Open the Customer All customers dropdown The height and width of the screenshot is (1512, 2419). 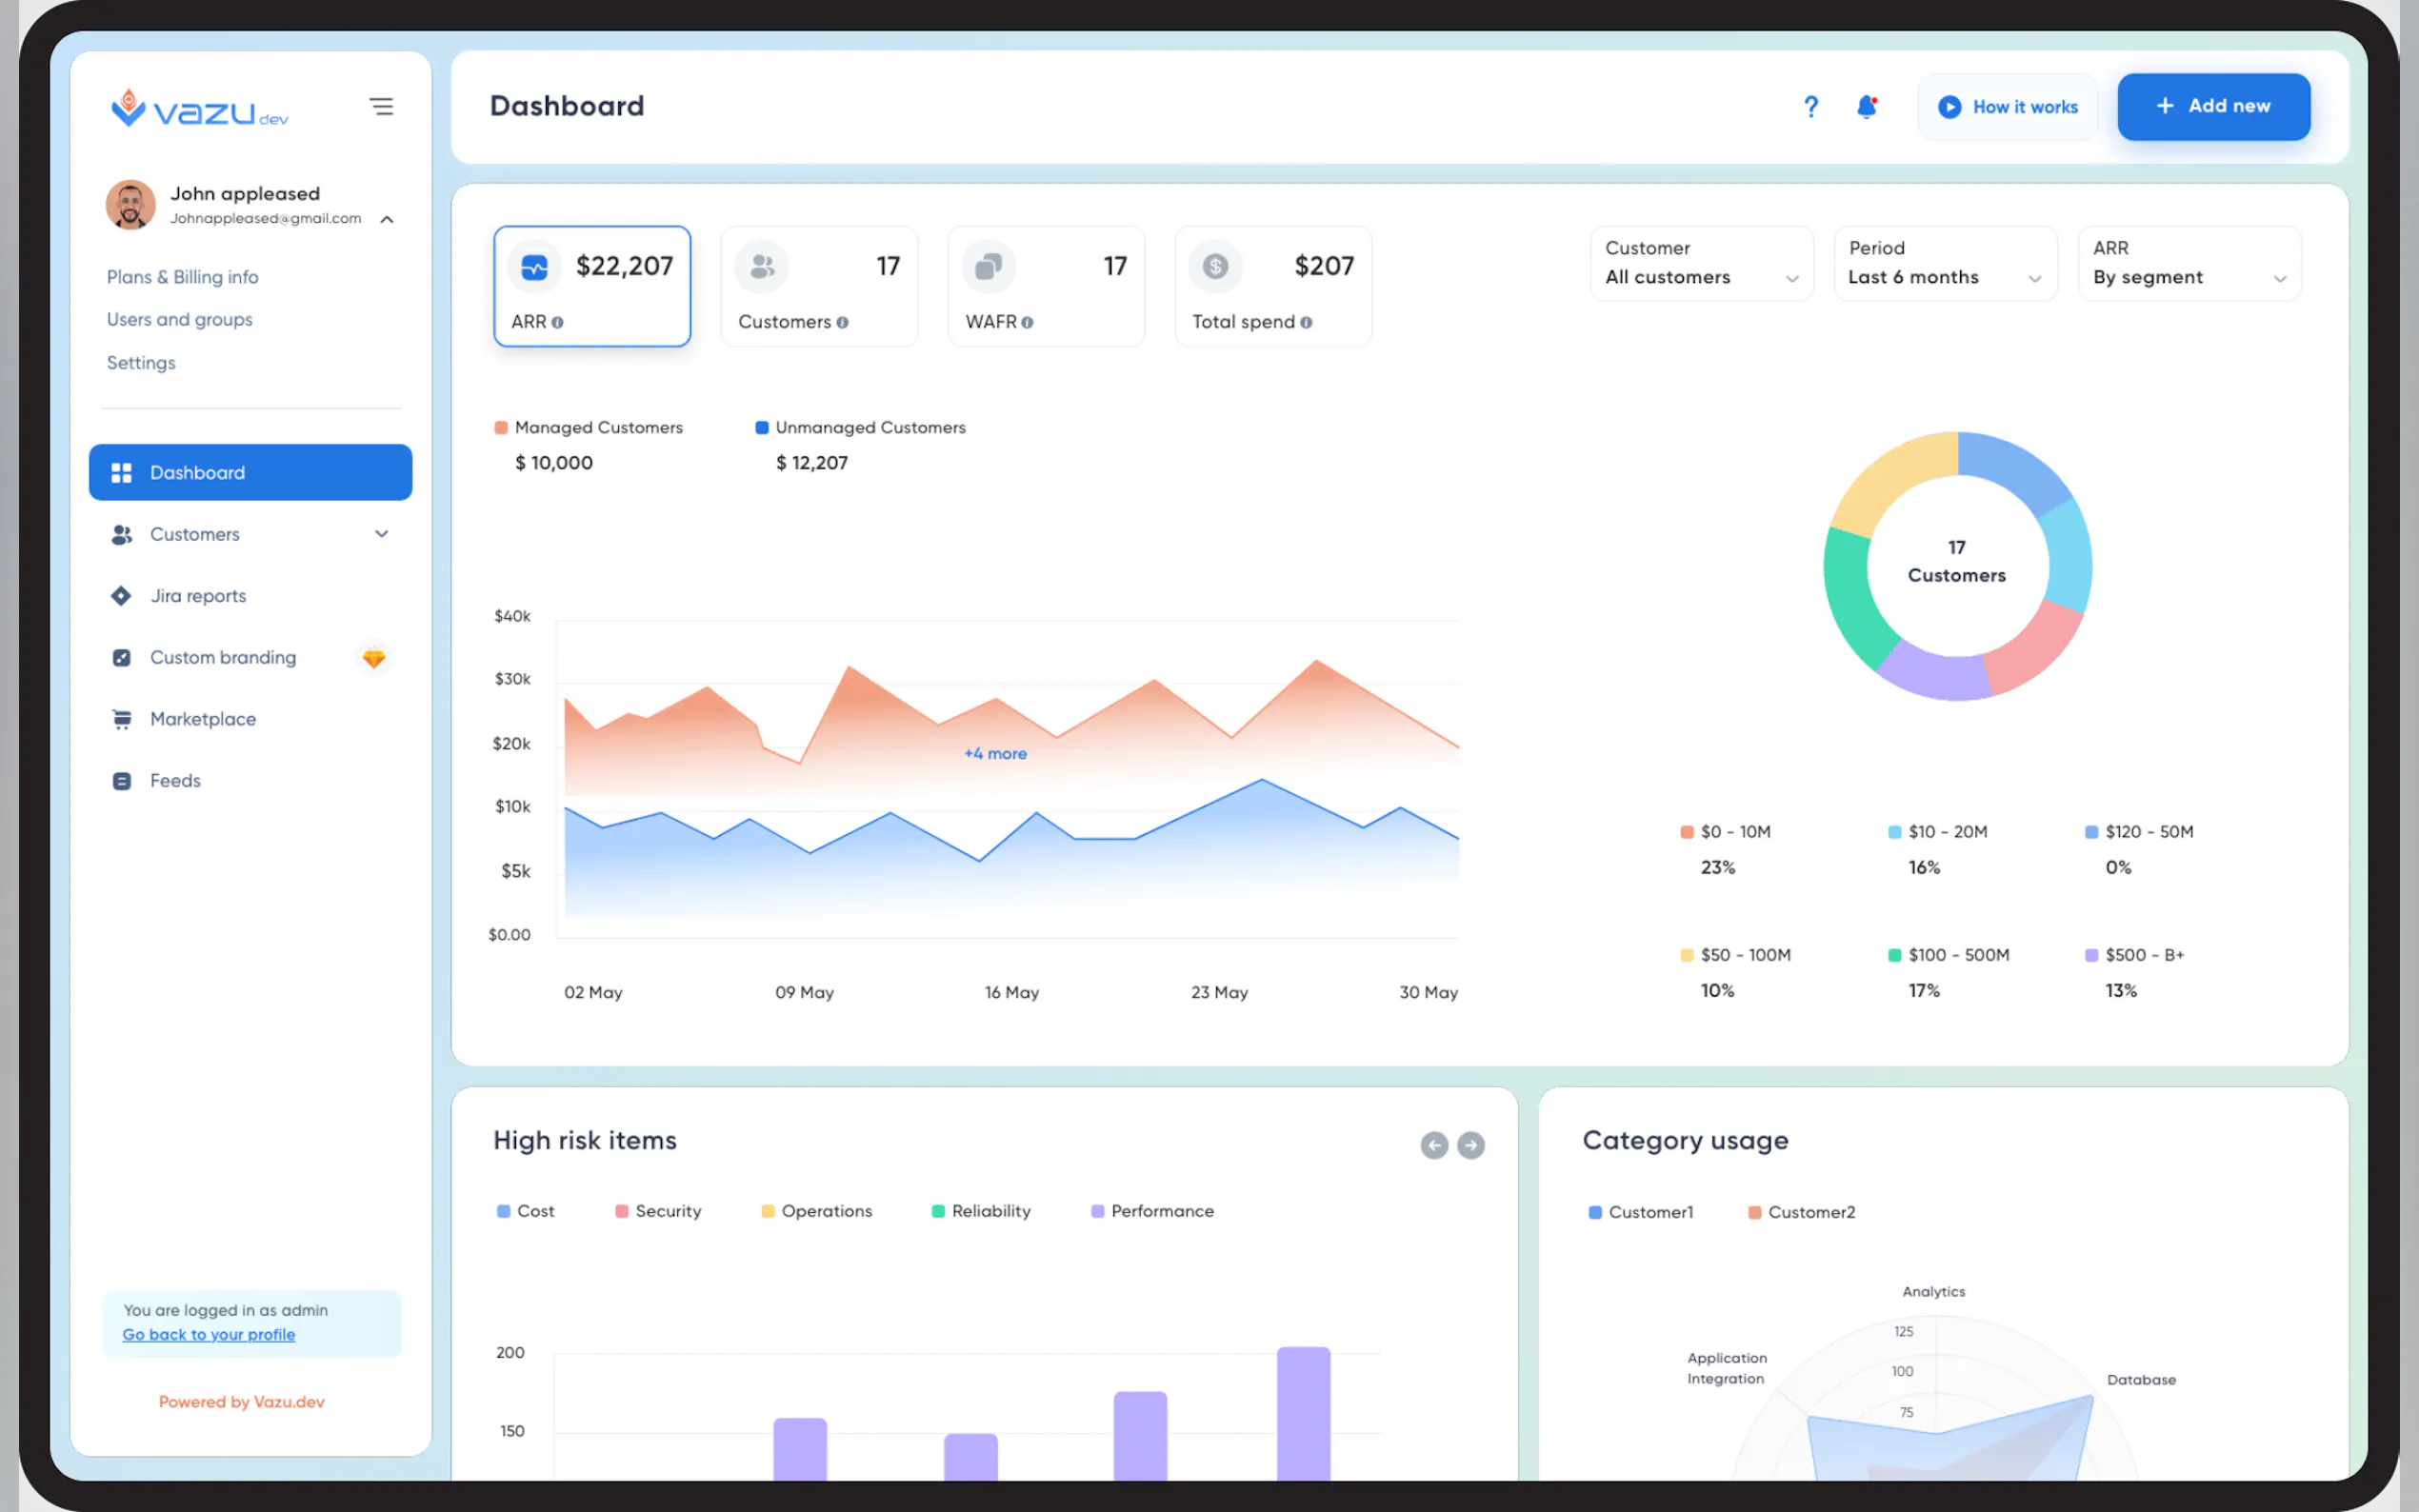1701,263
